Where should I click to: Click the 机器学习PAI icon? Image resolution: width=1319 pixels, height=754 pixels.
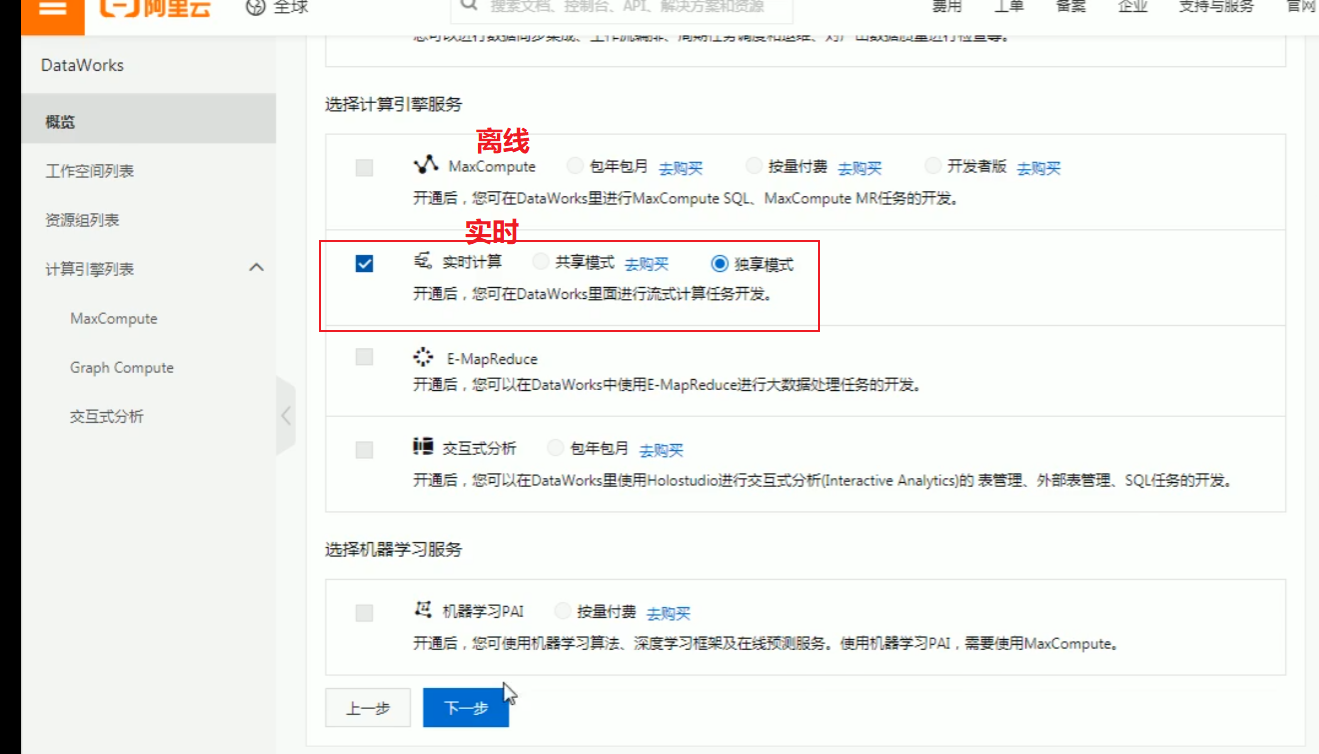coord(423,609)
